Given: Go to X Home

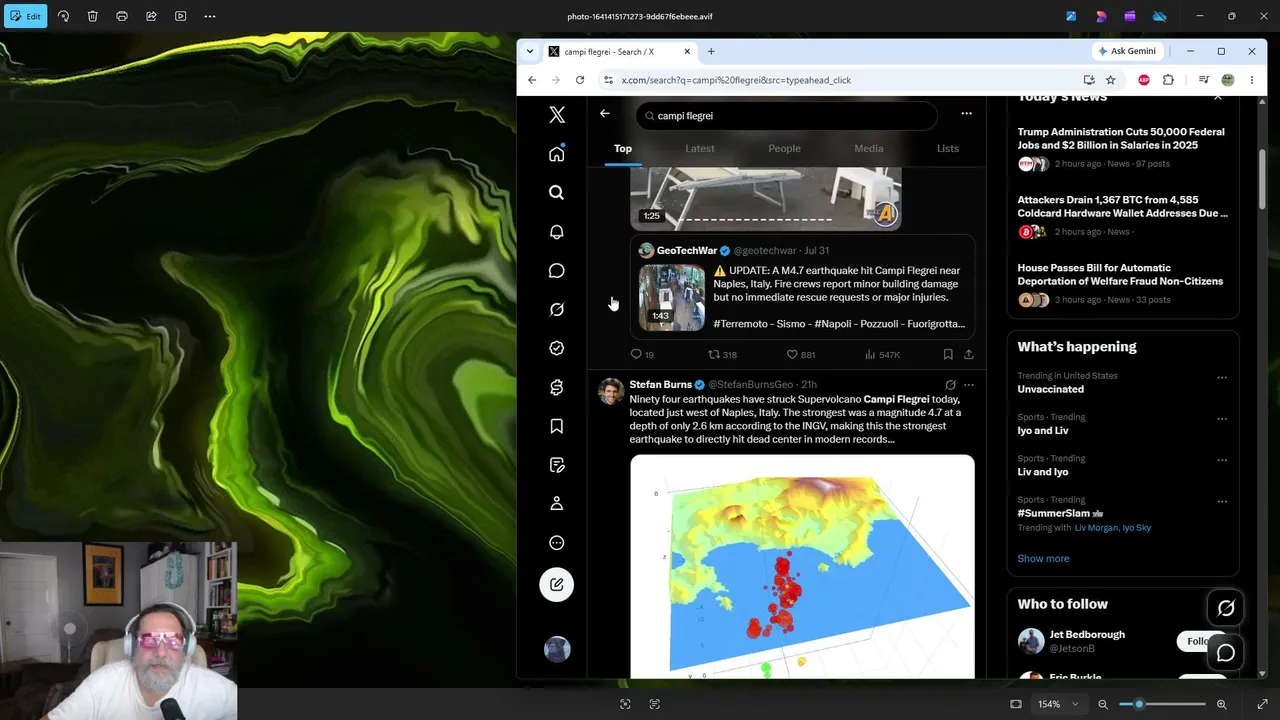Looking at the screenshot, I should tap(557, 154).
